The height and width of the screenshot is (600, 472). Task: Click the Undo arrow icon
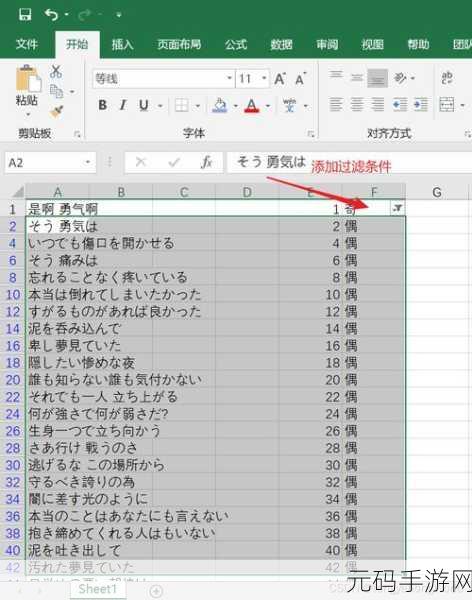click(x=51, y=15)
